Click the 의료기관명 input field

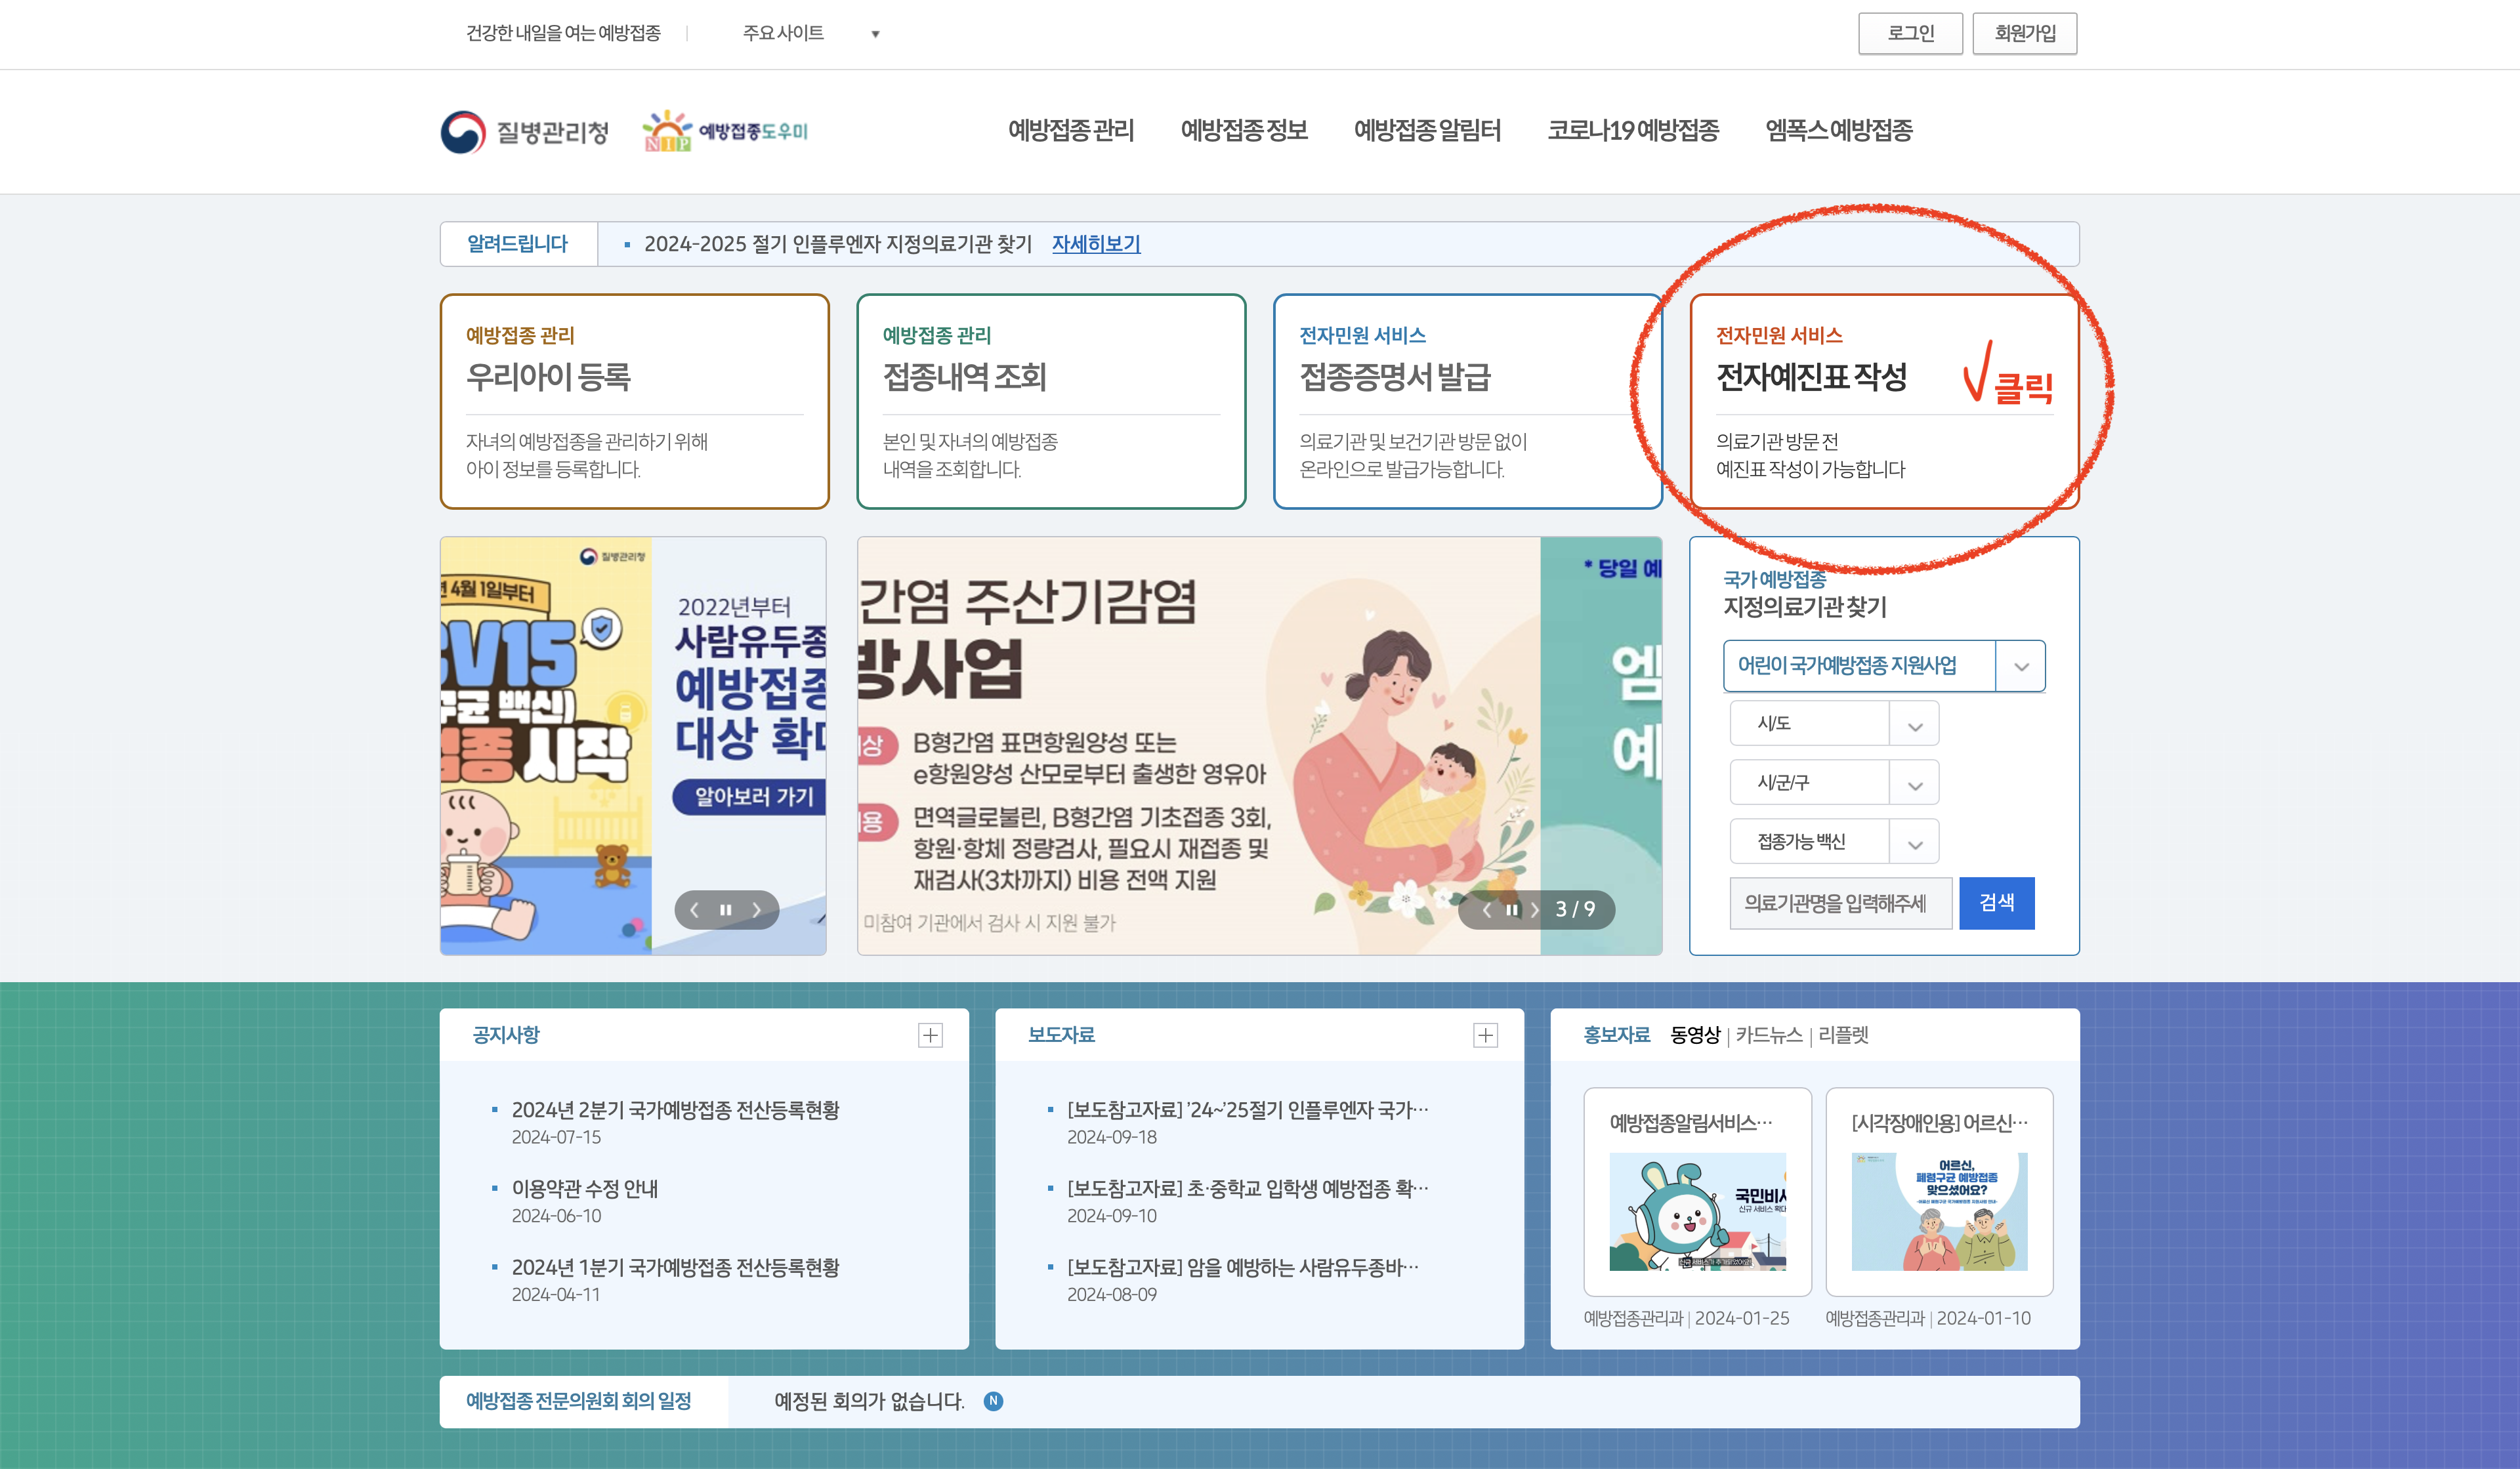(x=1840, y=903)
